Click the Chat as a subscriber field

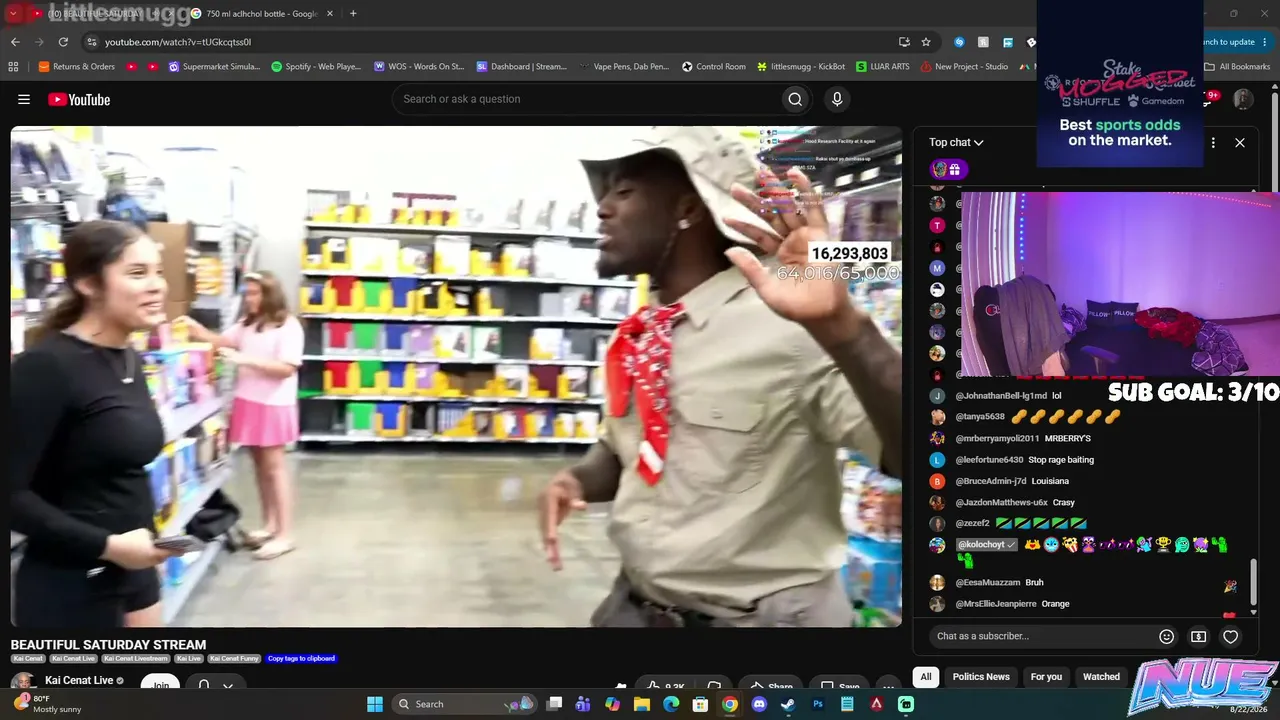[1041, 636]
